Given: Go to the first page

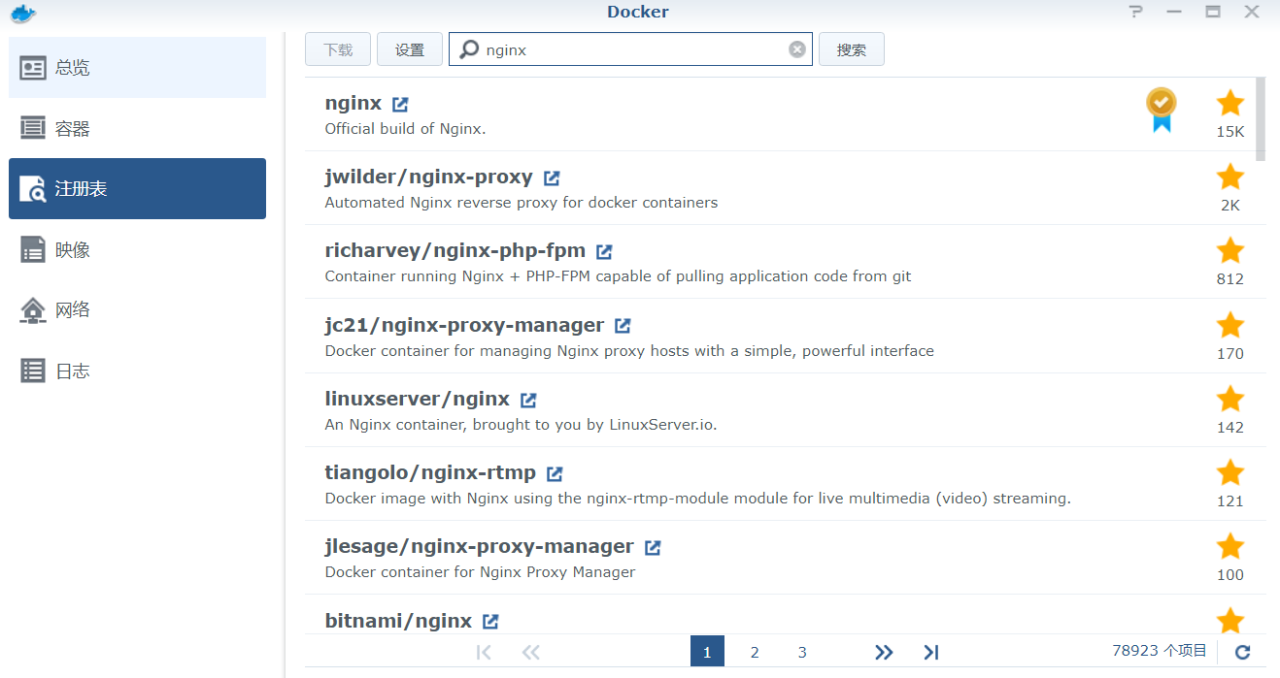Looking at the screenshot, I should coord(484,652).
